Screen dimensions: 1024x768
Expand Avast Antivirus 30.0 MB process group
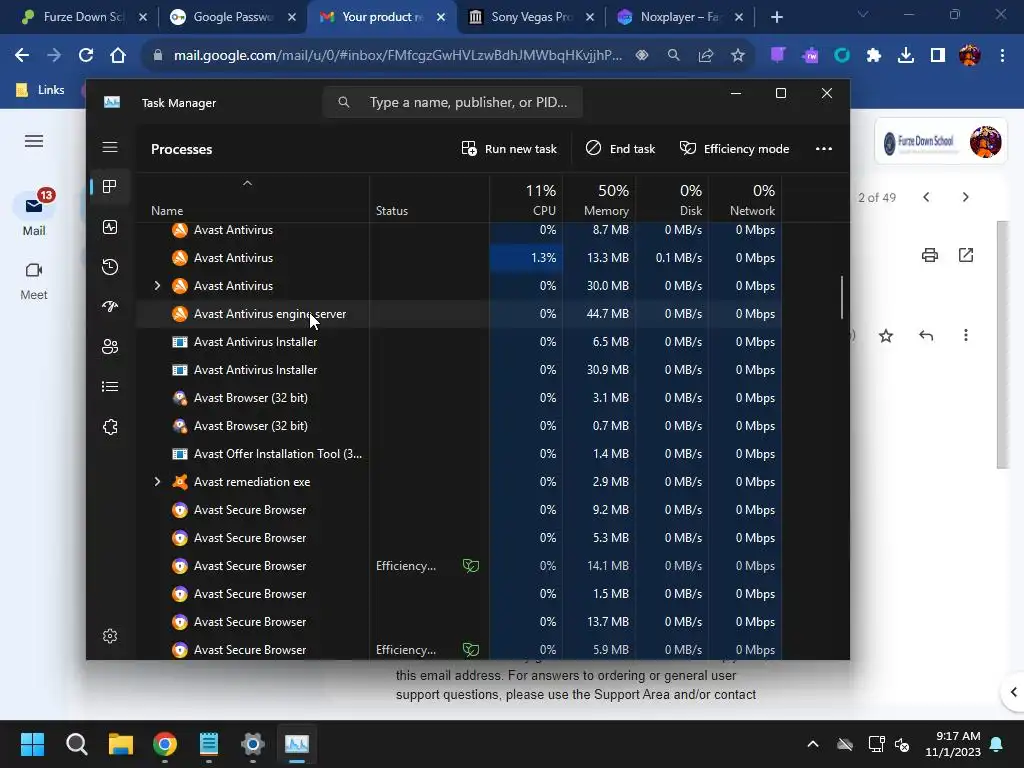[157, 285]
